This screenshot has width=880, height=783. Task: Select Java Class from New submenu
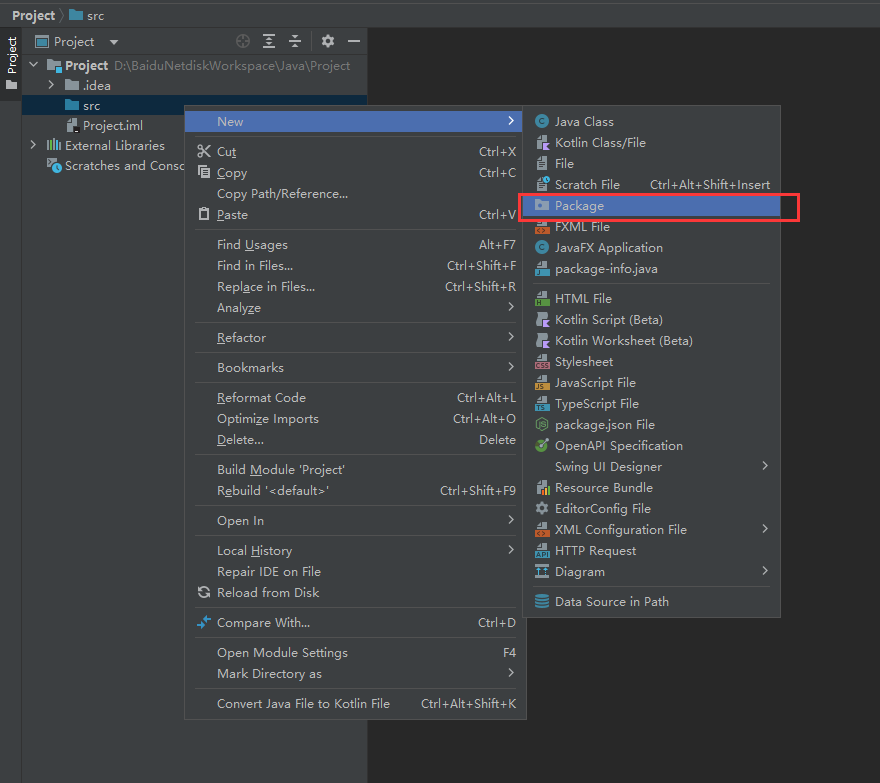(x=584, y=121)
